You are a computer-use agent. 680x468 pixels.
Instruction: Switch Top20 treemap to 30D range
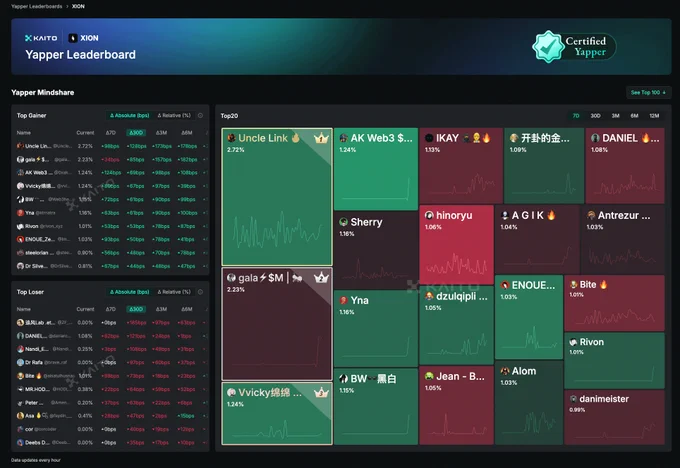point(595,116)
